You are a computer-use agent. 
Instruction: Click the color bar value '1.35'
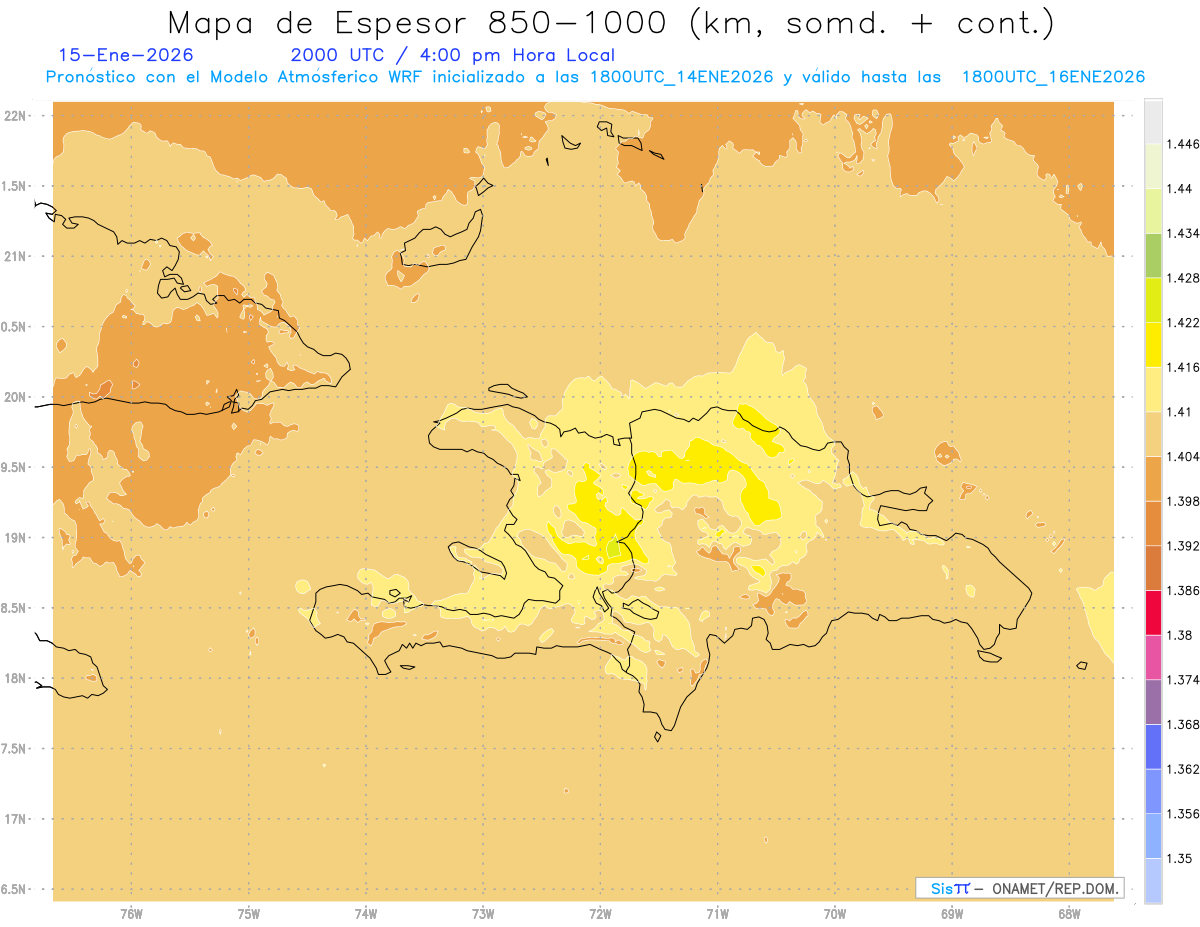[x=1182, y=858]
